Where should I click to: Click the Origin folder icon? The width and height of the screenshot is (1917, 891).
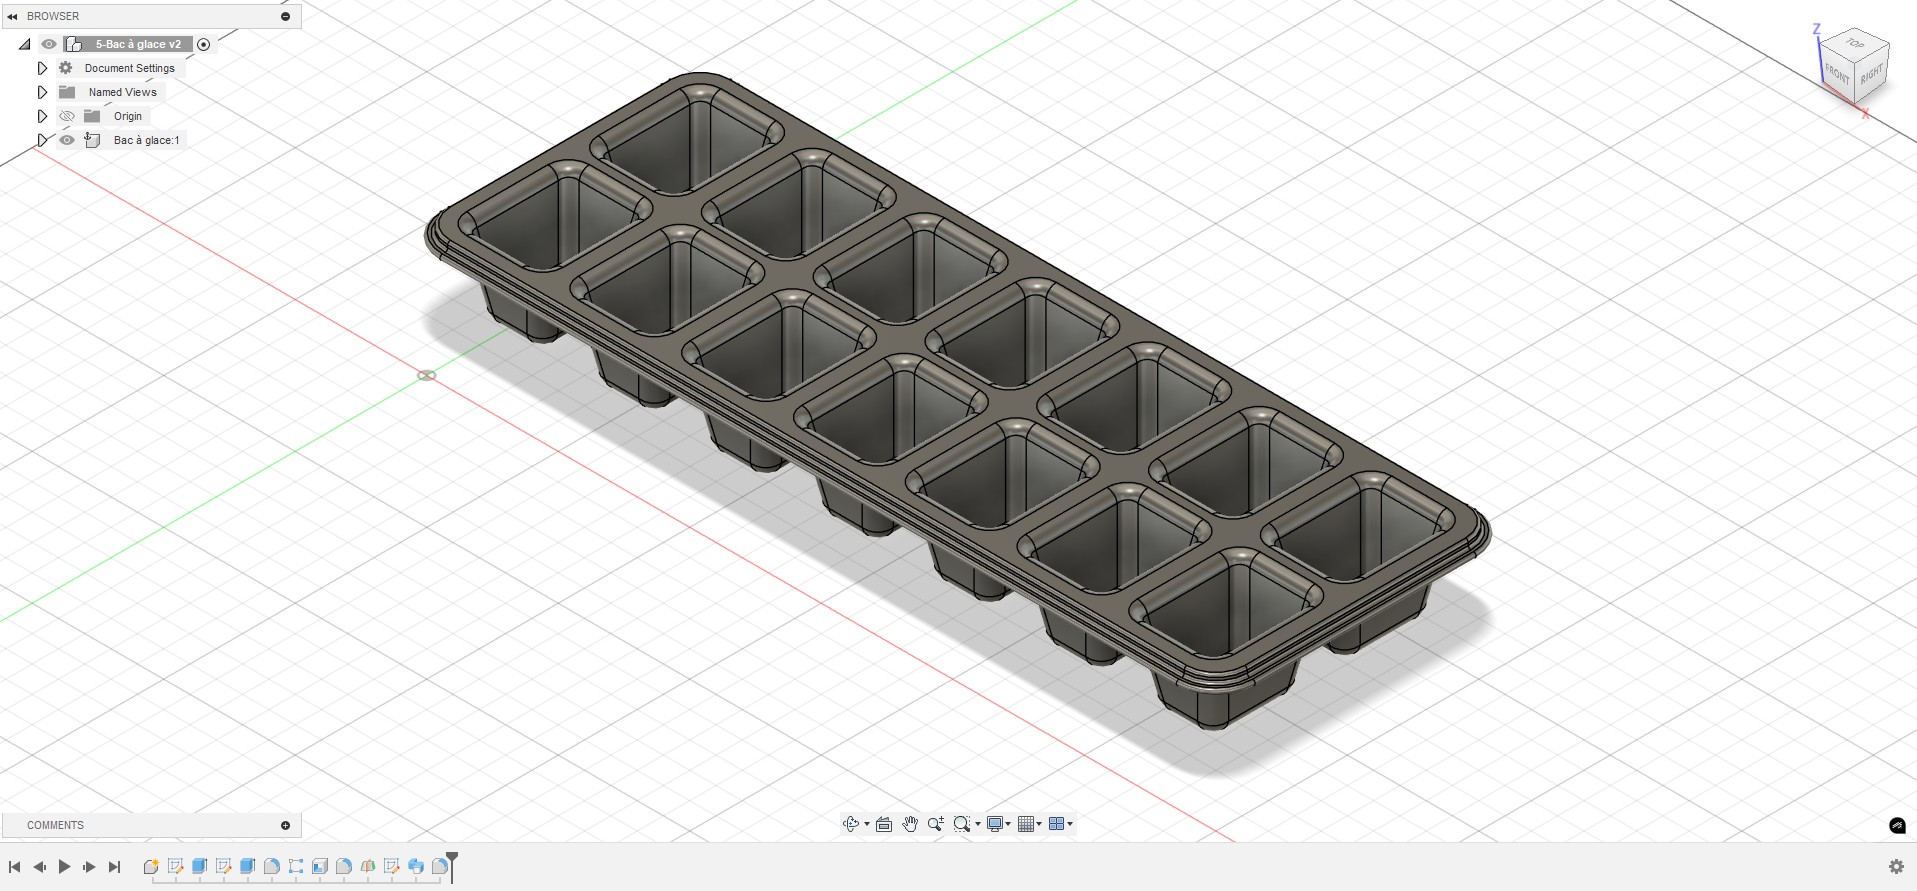coord(92,116)
